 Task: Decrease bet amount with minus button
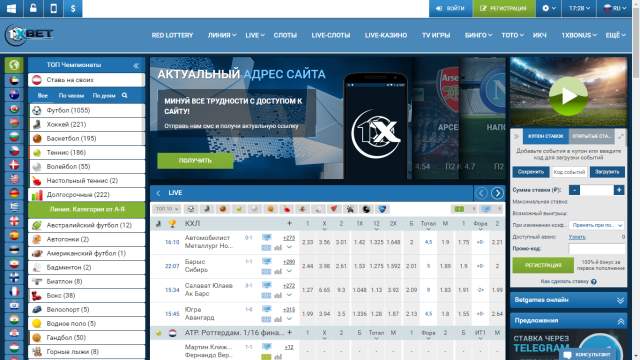click(x=574, y=190)
